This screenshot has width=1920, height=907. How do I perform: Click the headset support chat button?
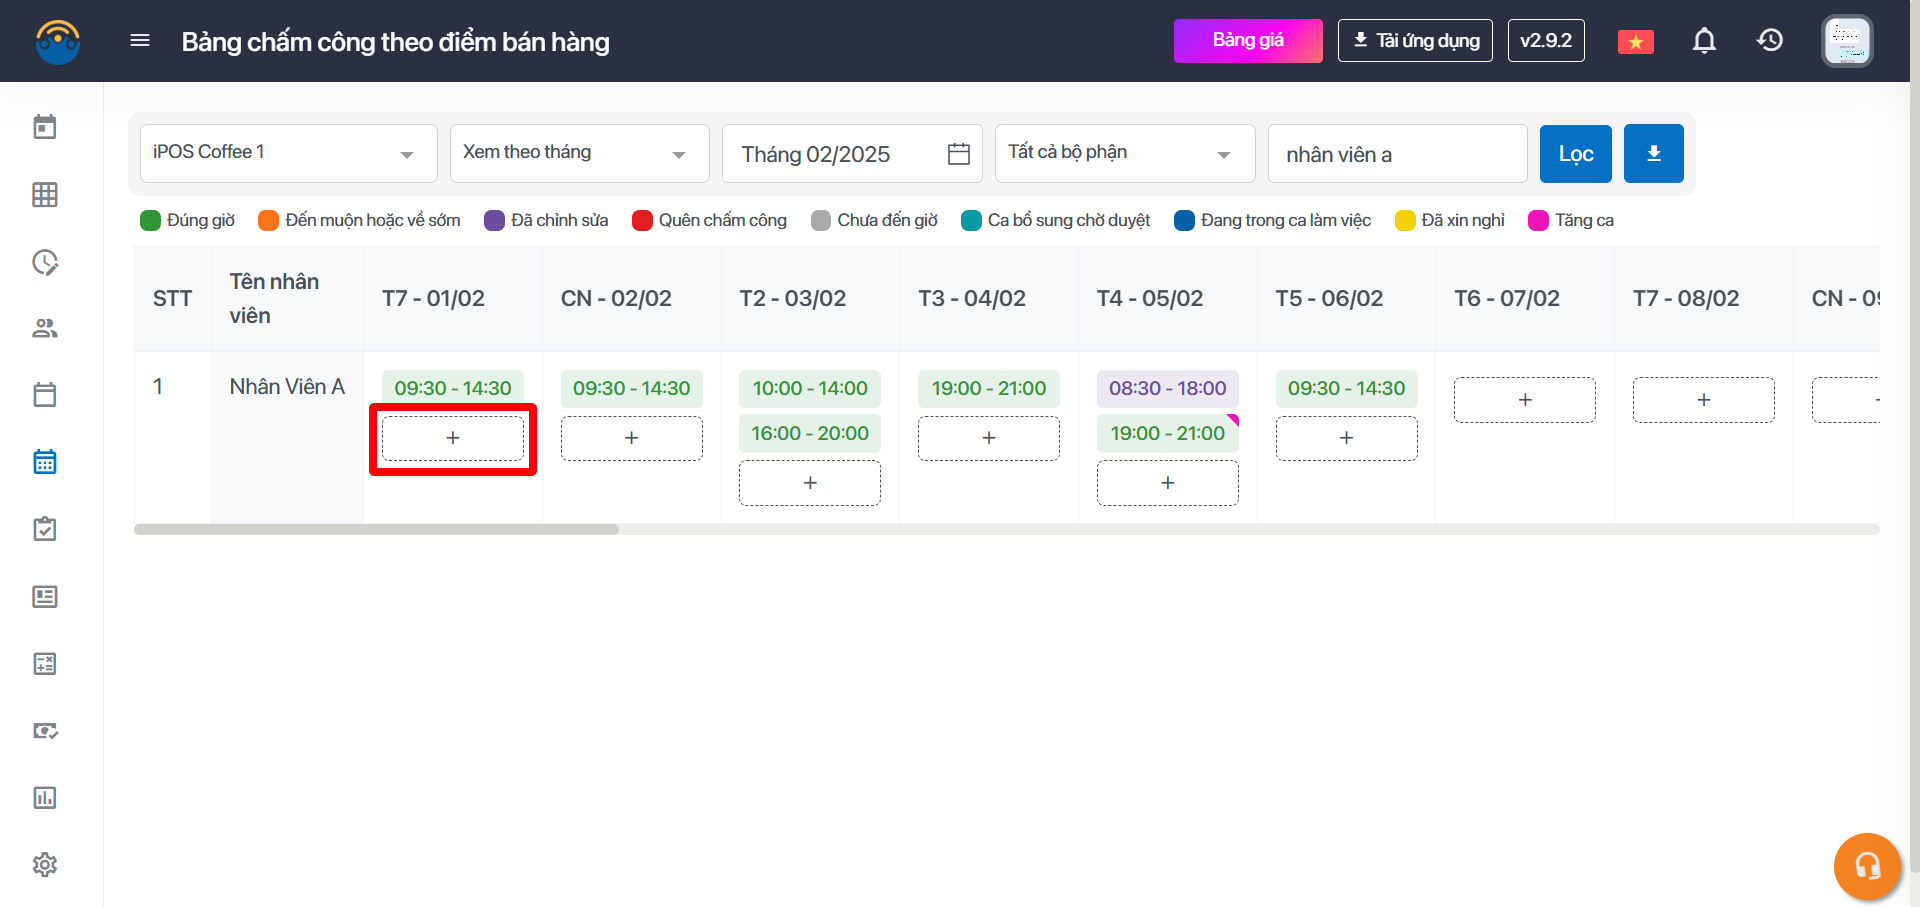(1866, 865)
